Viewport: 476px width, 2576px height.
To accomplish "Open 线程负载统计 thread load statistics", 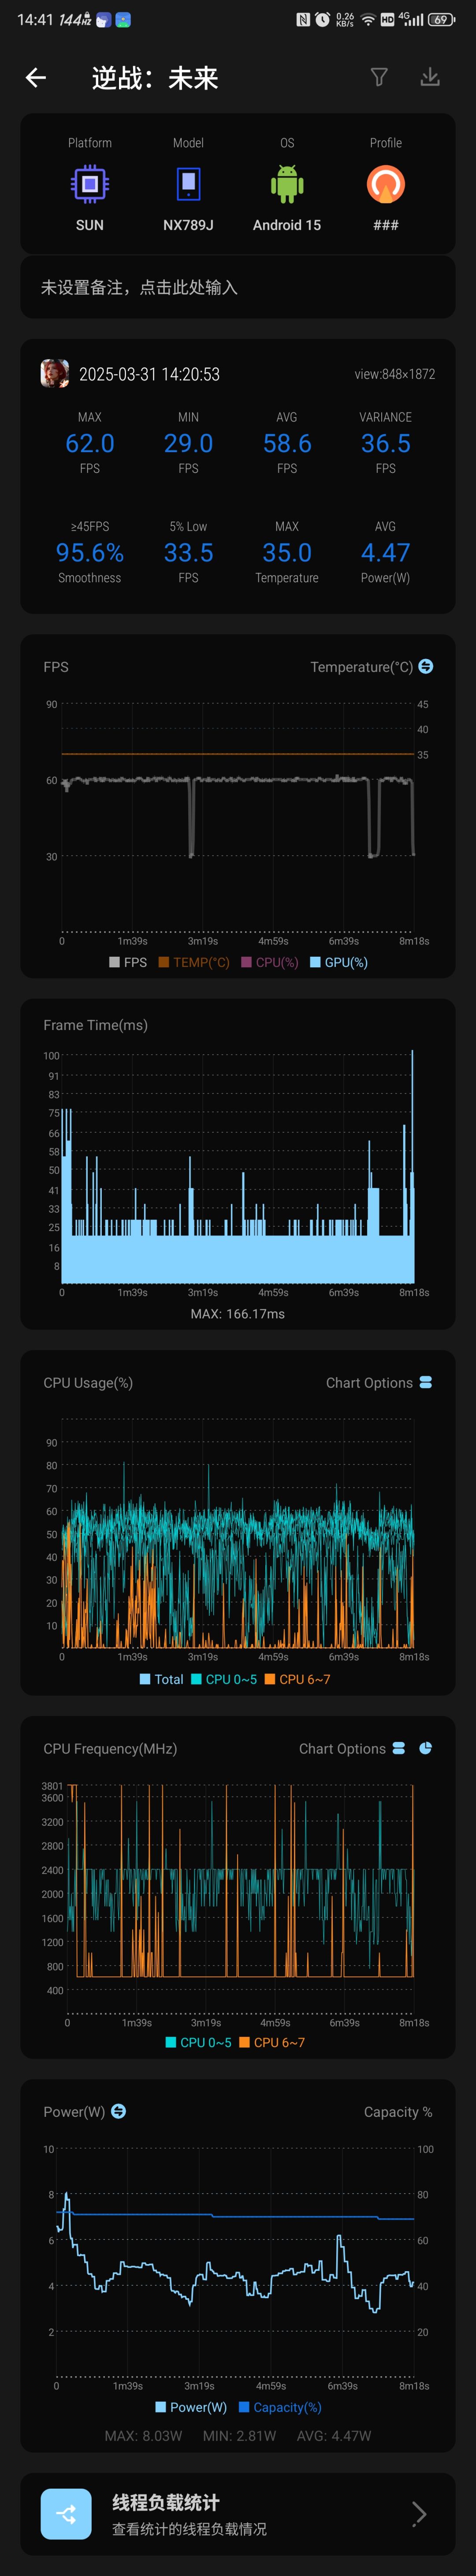I will (238, 2514).
